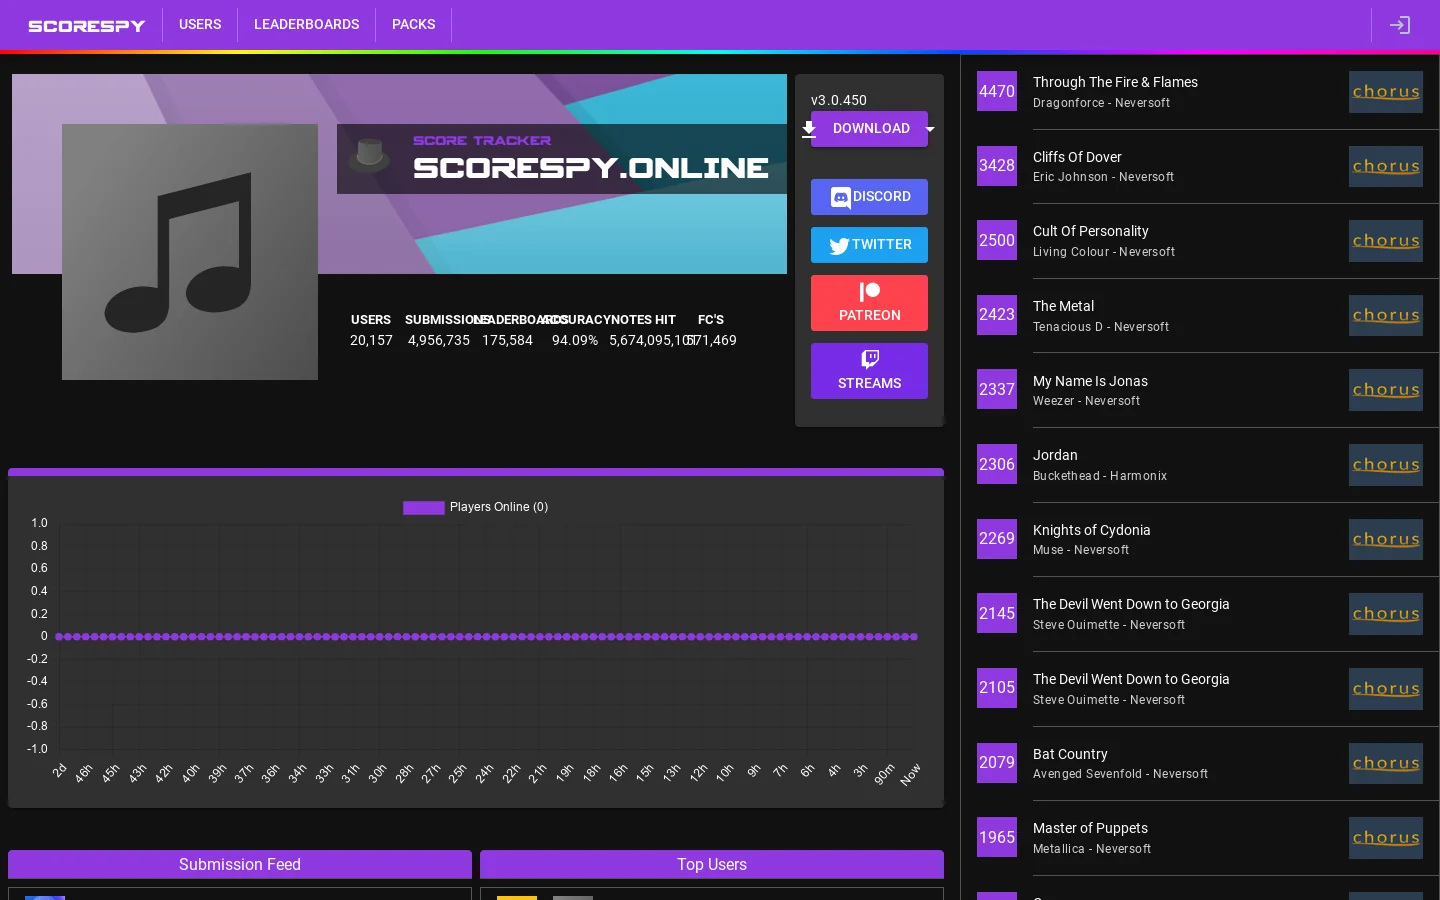Click the Download button
1440x900 pixels.
(x=869, y=129)
